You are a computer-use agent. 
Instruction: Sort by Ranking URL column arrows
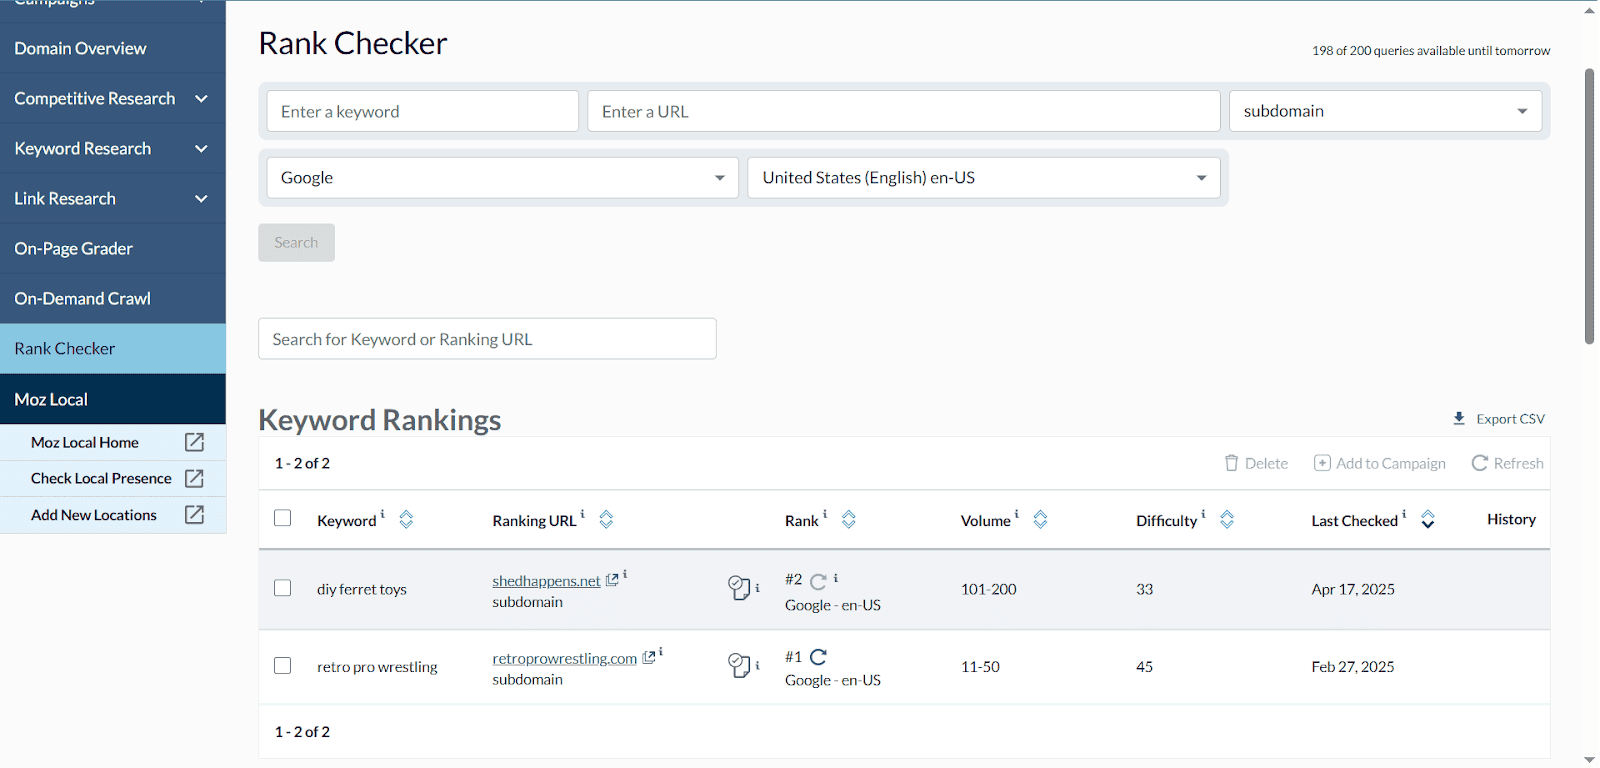pos(606,519)
